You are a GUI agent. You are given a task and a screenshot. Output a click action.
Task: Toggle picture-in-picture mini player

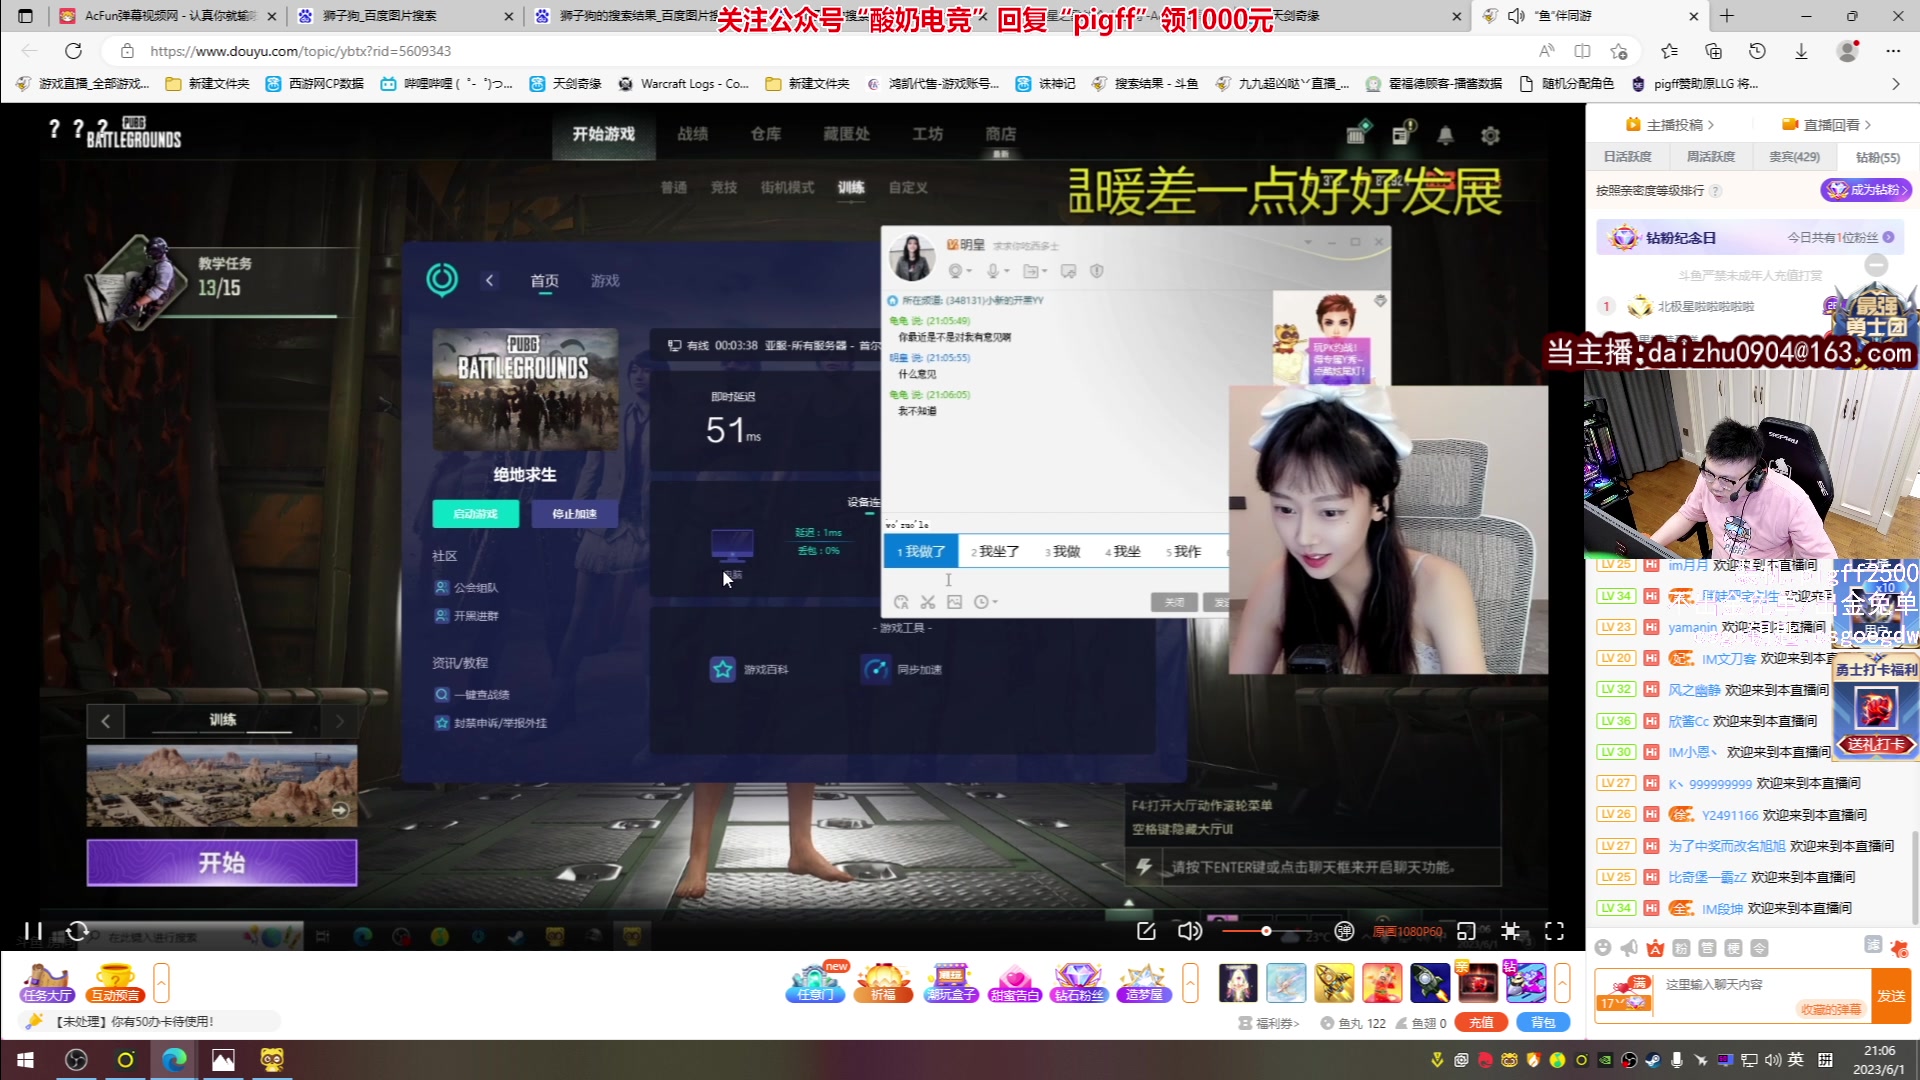point(1466,931)
